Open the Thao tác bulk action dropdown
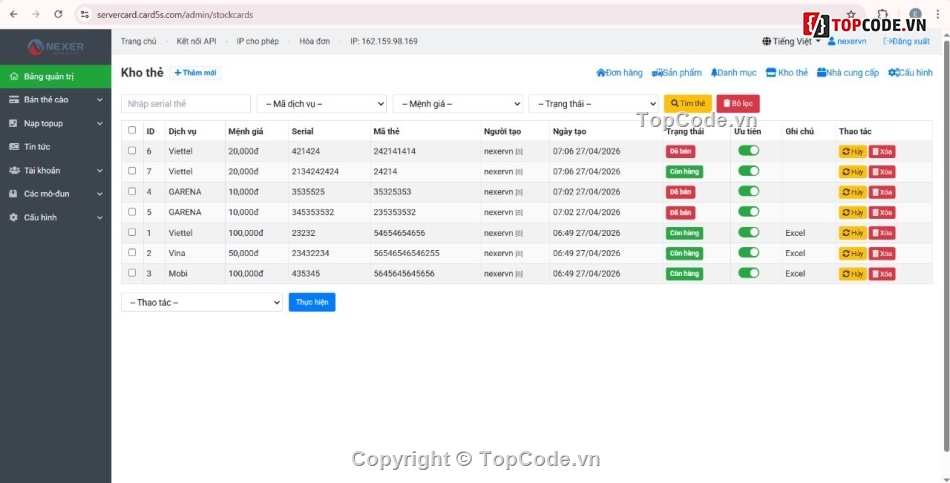This screenshot has height=483, width=950. [x=202, y=302]
